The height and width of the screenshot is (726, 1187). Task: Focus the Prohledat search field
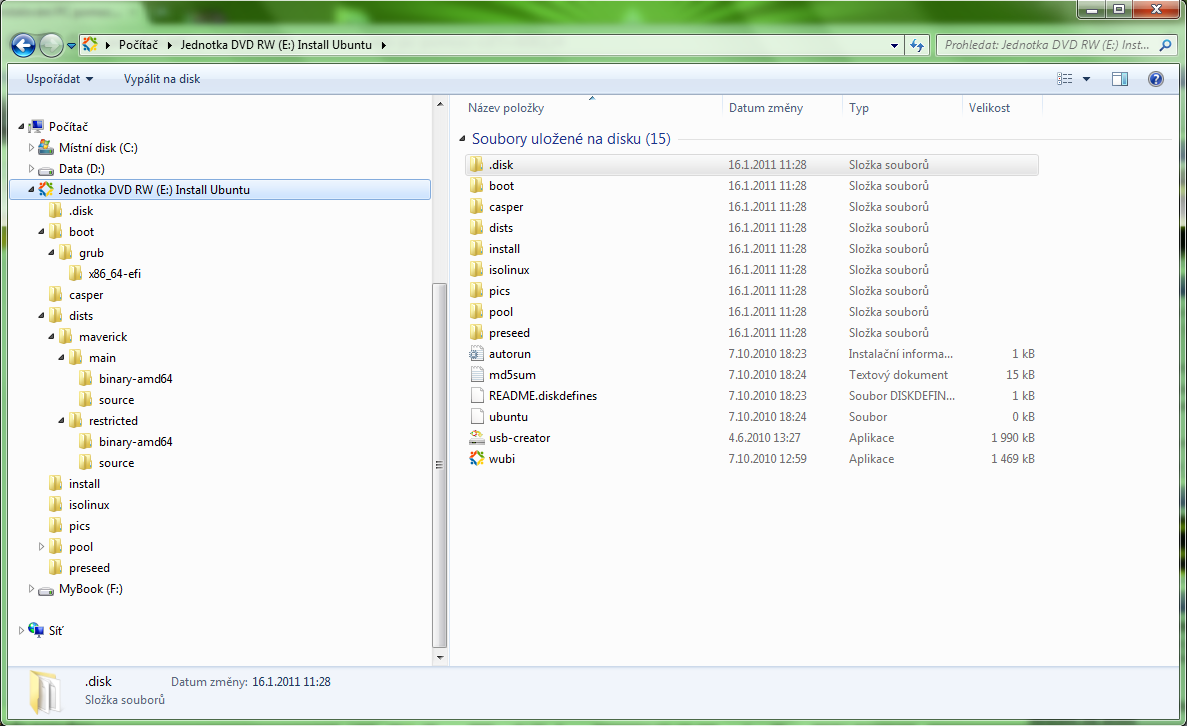pos(1047,45)
